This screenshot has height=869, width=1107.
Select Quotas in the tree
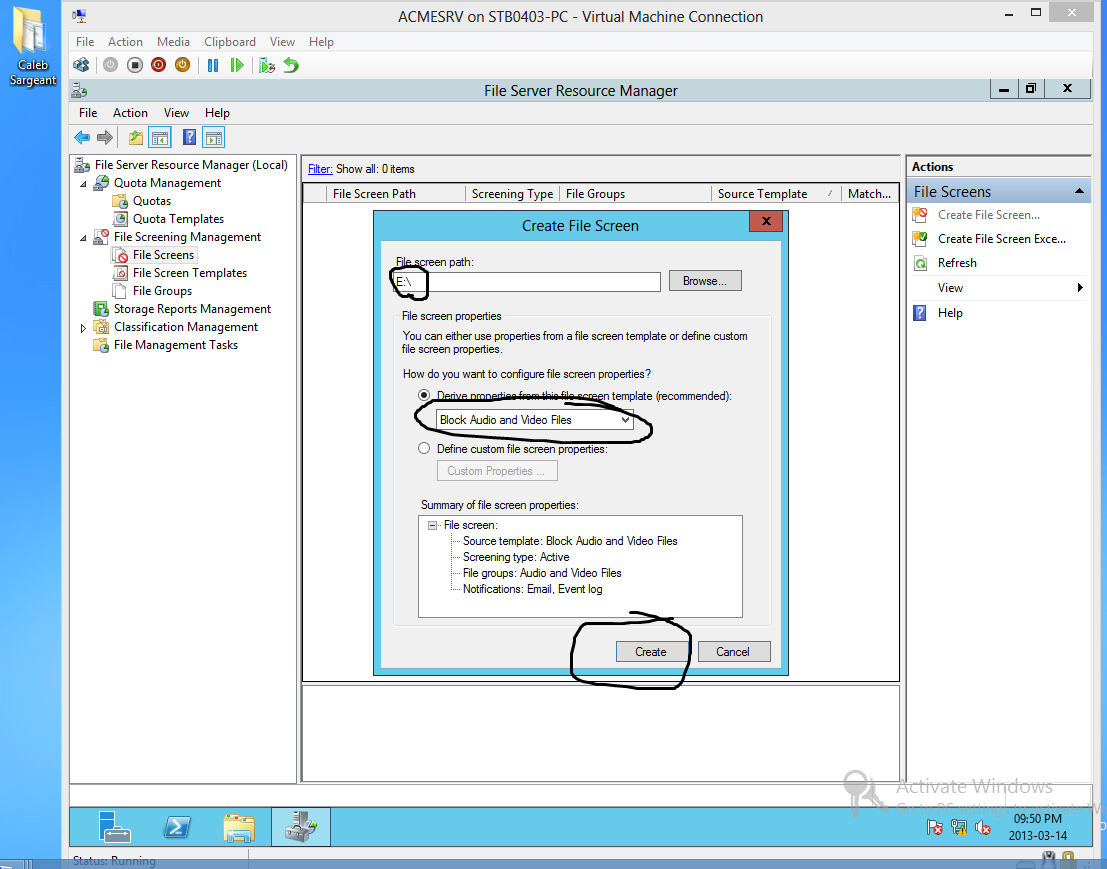click(x=152, y=201)
